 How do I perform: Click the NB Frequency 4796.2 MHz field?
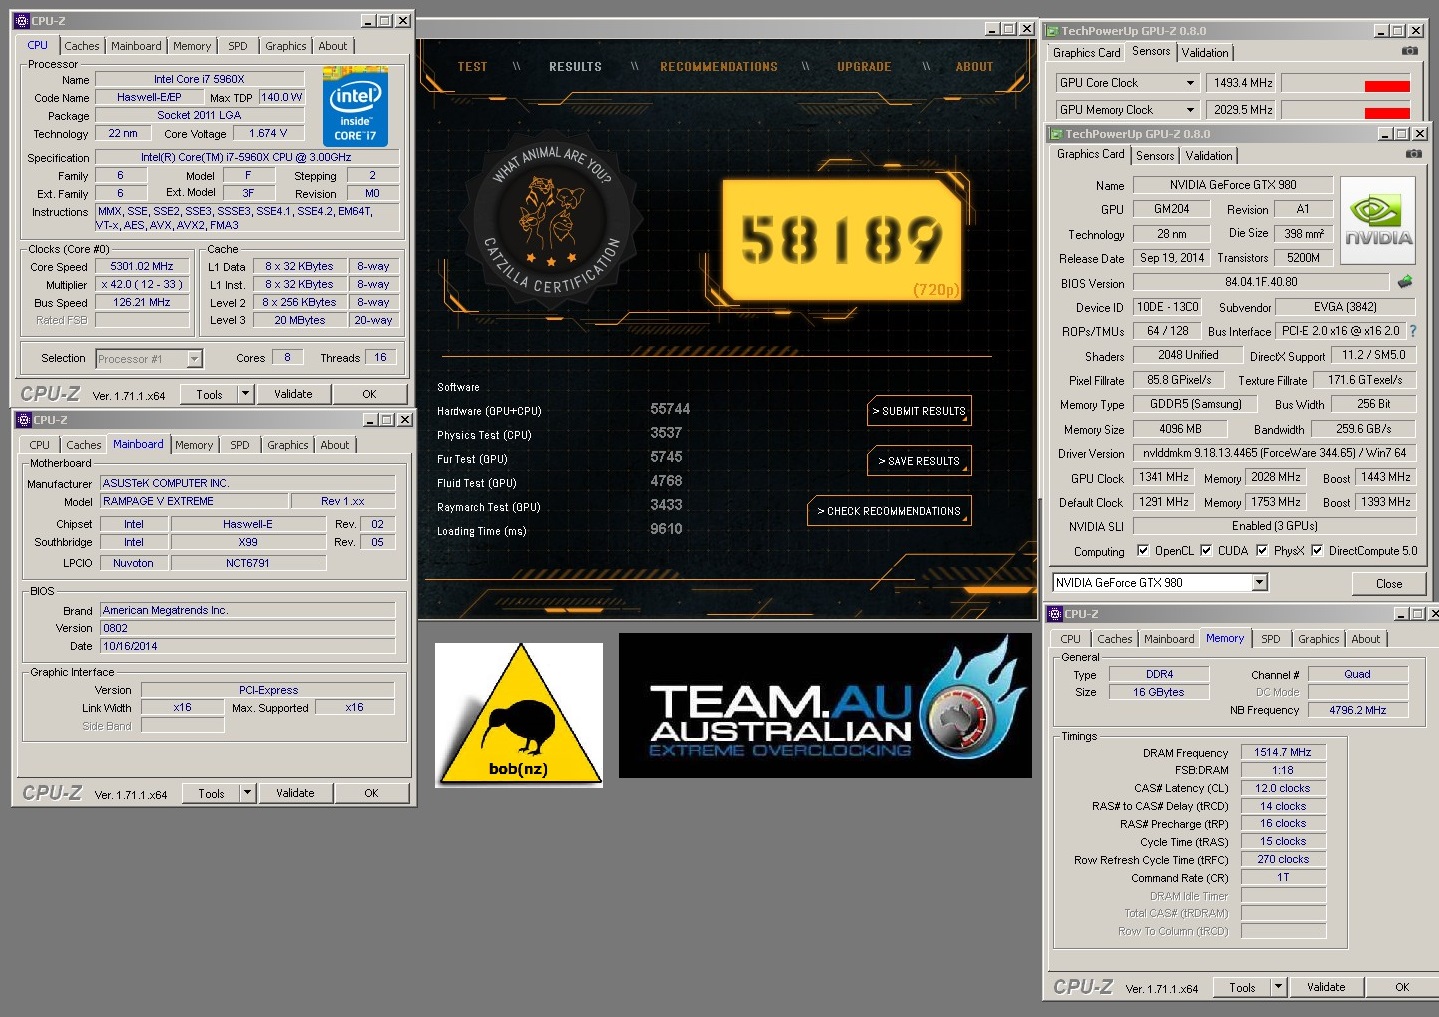(x=1358, y=710)
